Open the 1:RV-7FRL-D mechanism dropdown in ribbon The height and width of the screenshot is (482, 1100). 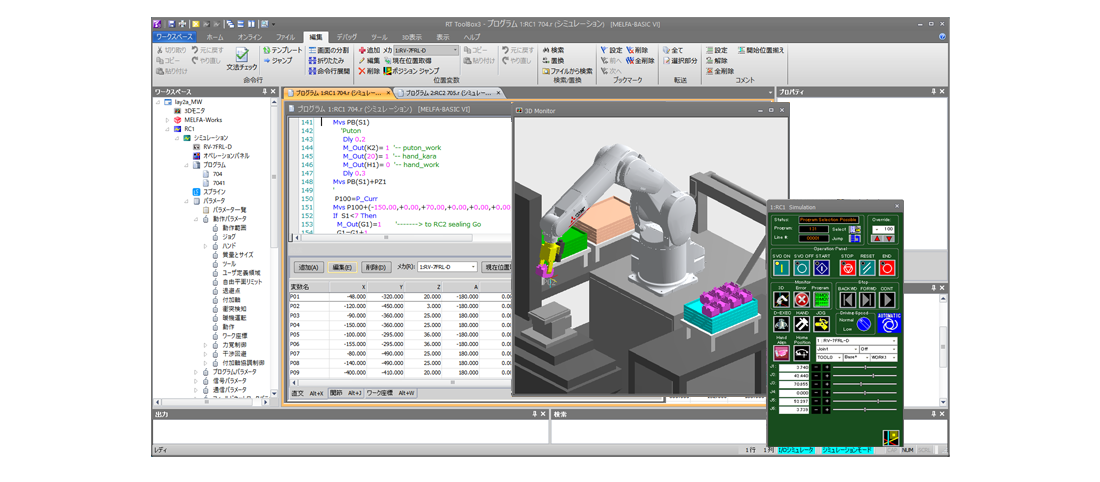(x=426, y=49)
